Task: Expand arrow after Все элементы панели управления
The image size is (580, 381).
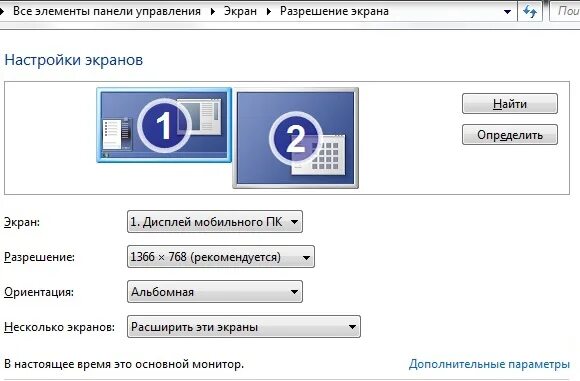Action: 213,12
